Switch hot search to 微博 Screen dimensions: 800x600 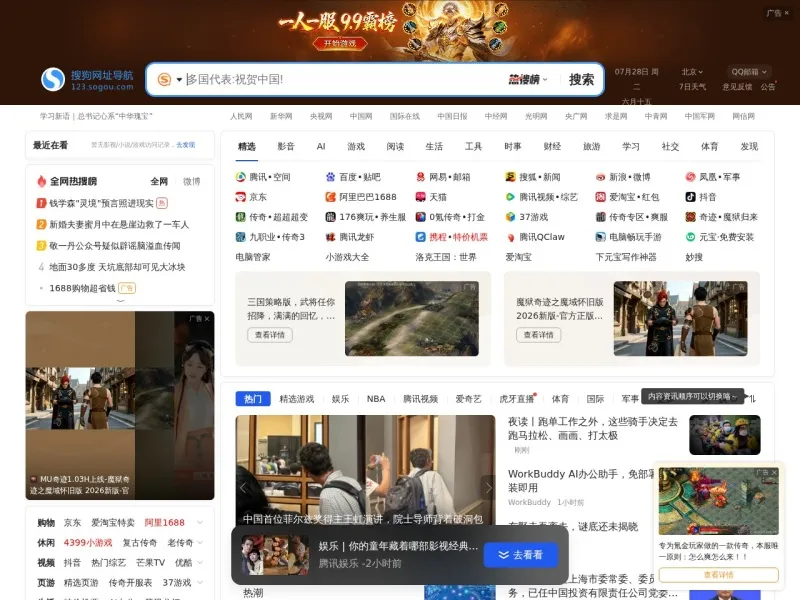click(191, 181)
